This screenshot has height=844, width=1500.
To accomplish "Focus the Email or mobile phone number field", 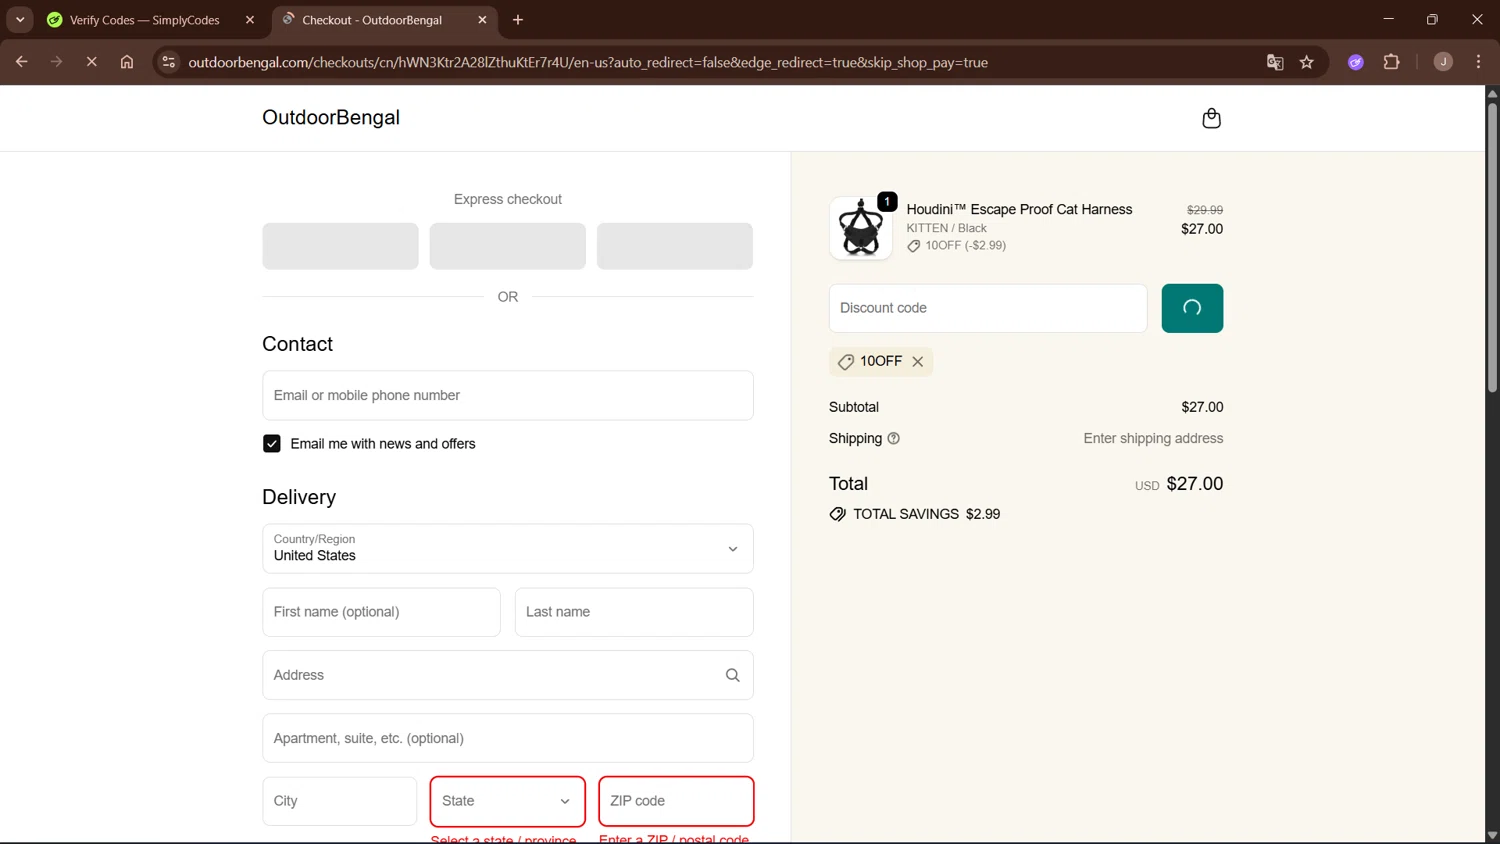I will [x=508, y=395].
